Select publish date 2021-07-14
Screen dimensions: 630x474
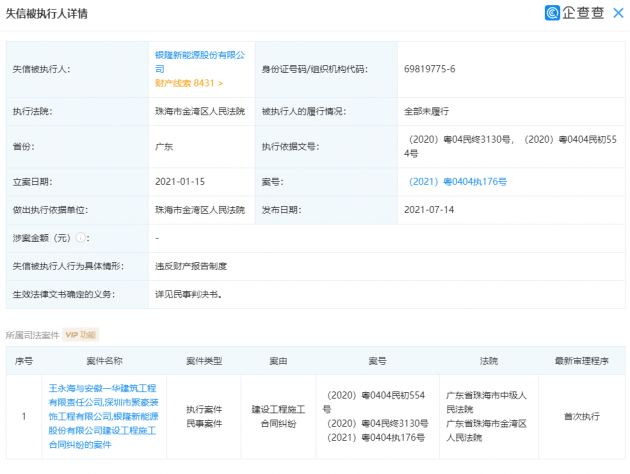(x=429, y=210)
